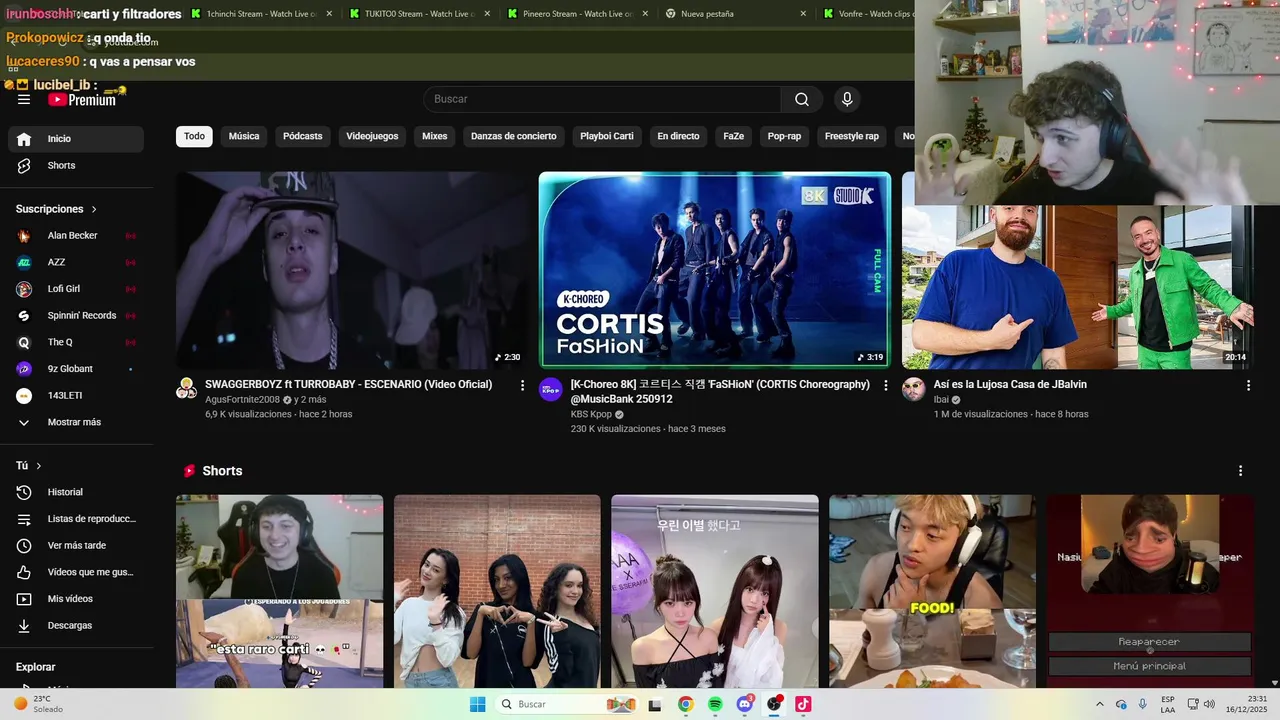Viewport: 1280px width, 720px height.
Task: Select the Videojuegos filter chip
Action: pos(372,136)
